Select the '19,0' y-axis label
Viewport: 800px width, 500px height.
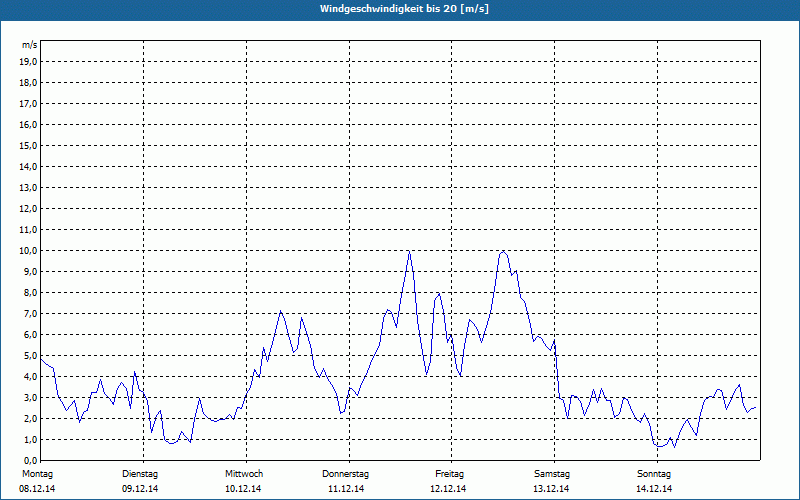coord(28,62)
